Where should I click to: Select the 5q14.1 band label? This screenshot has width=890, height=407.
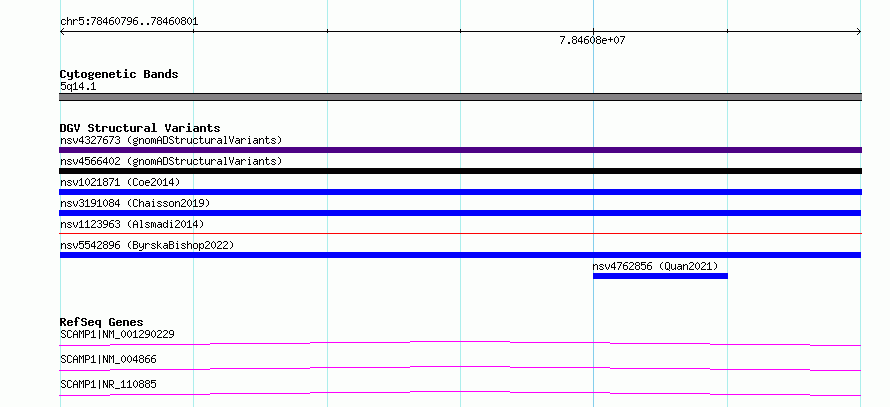click(77, 86)
